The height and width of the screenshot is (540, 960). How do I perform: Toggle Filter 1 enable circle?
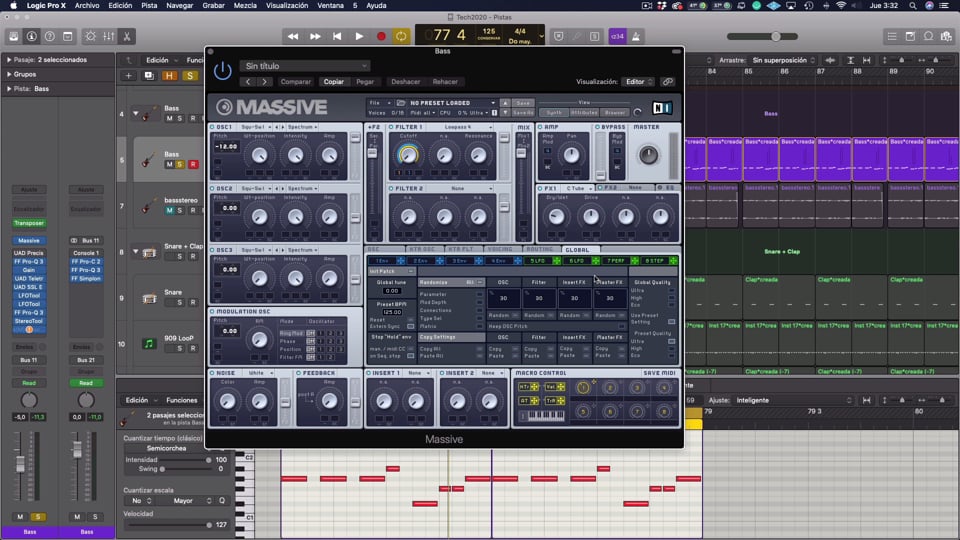[x=391, y=127]
